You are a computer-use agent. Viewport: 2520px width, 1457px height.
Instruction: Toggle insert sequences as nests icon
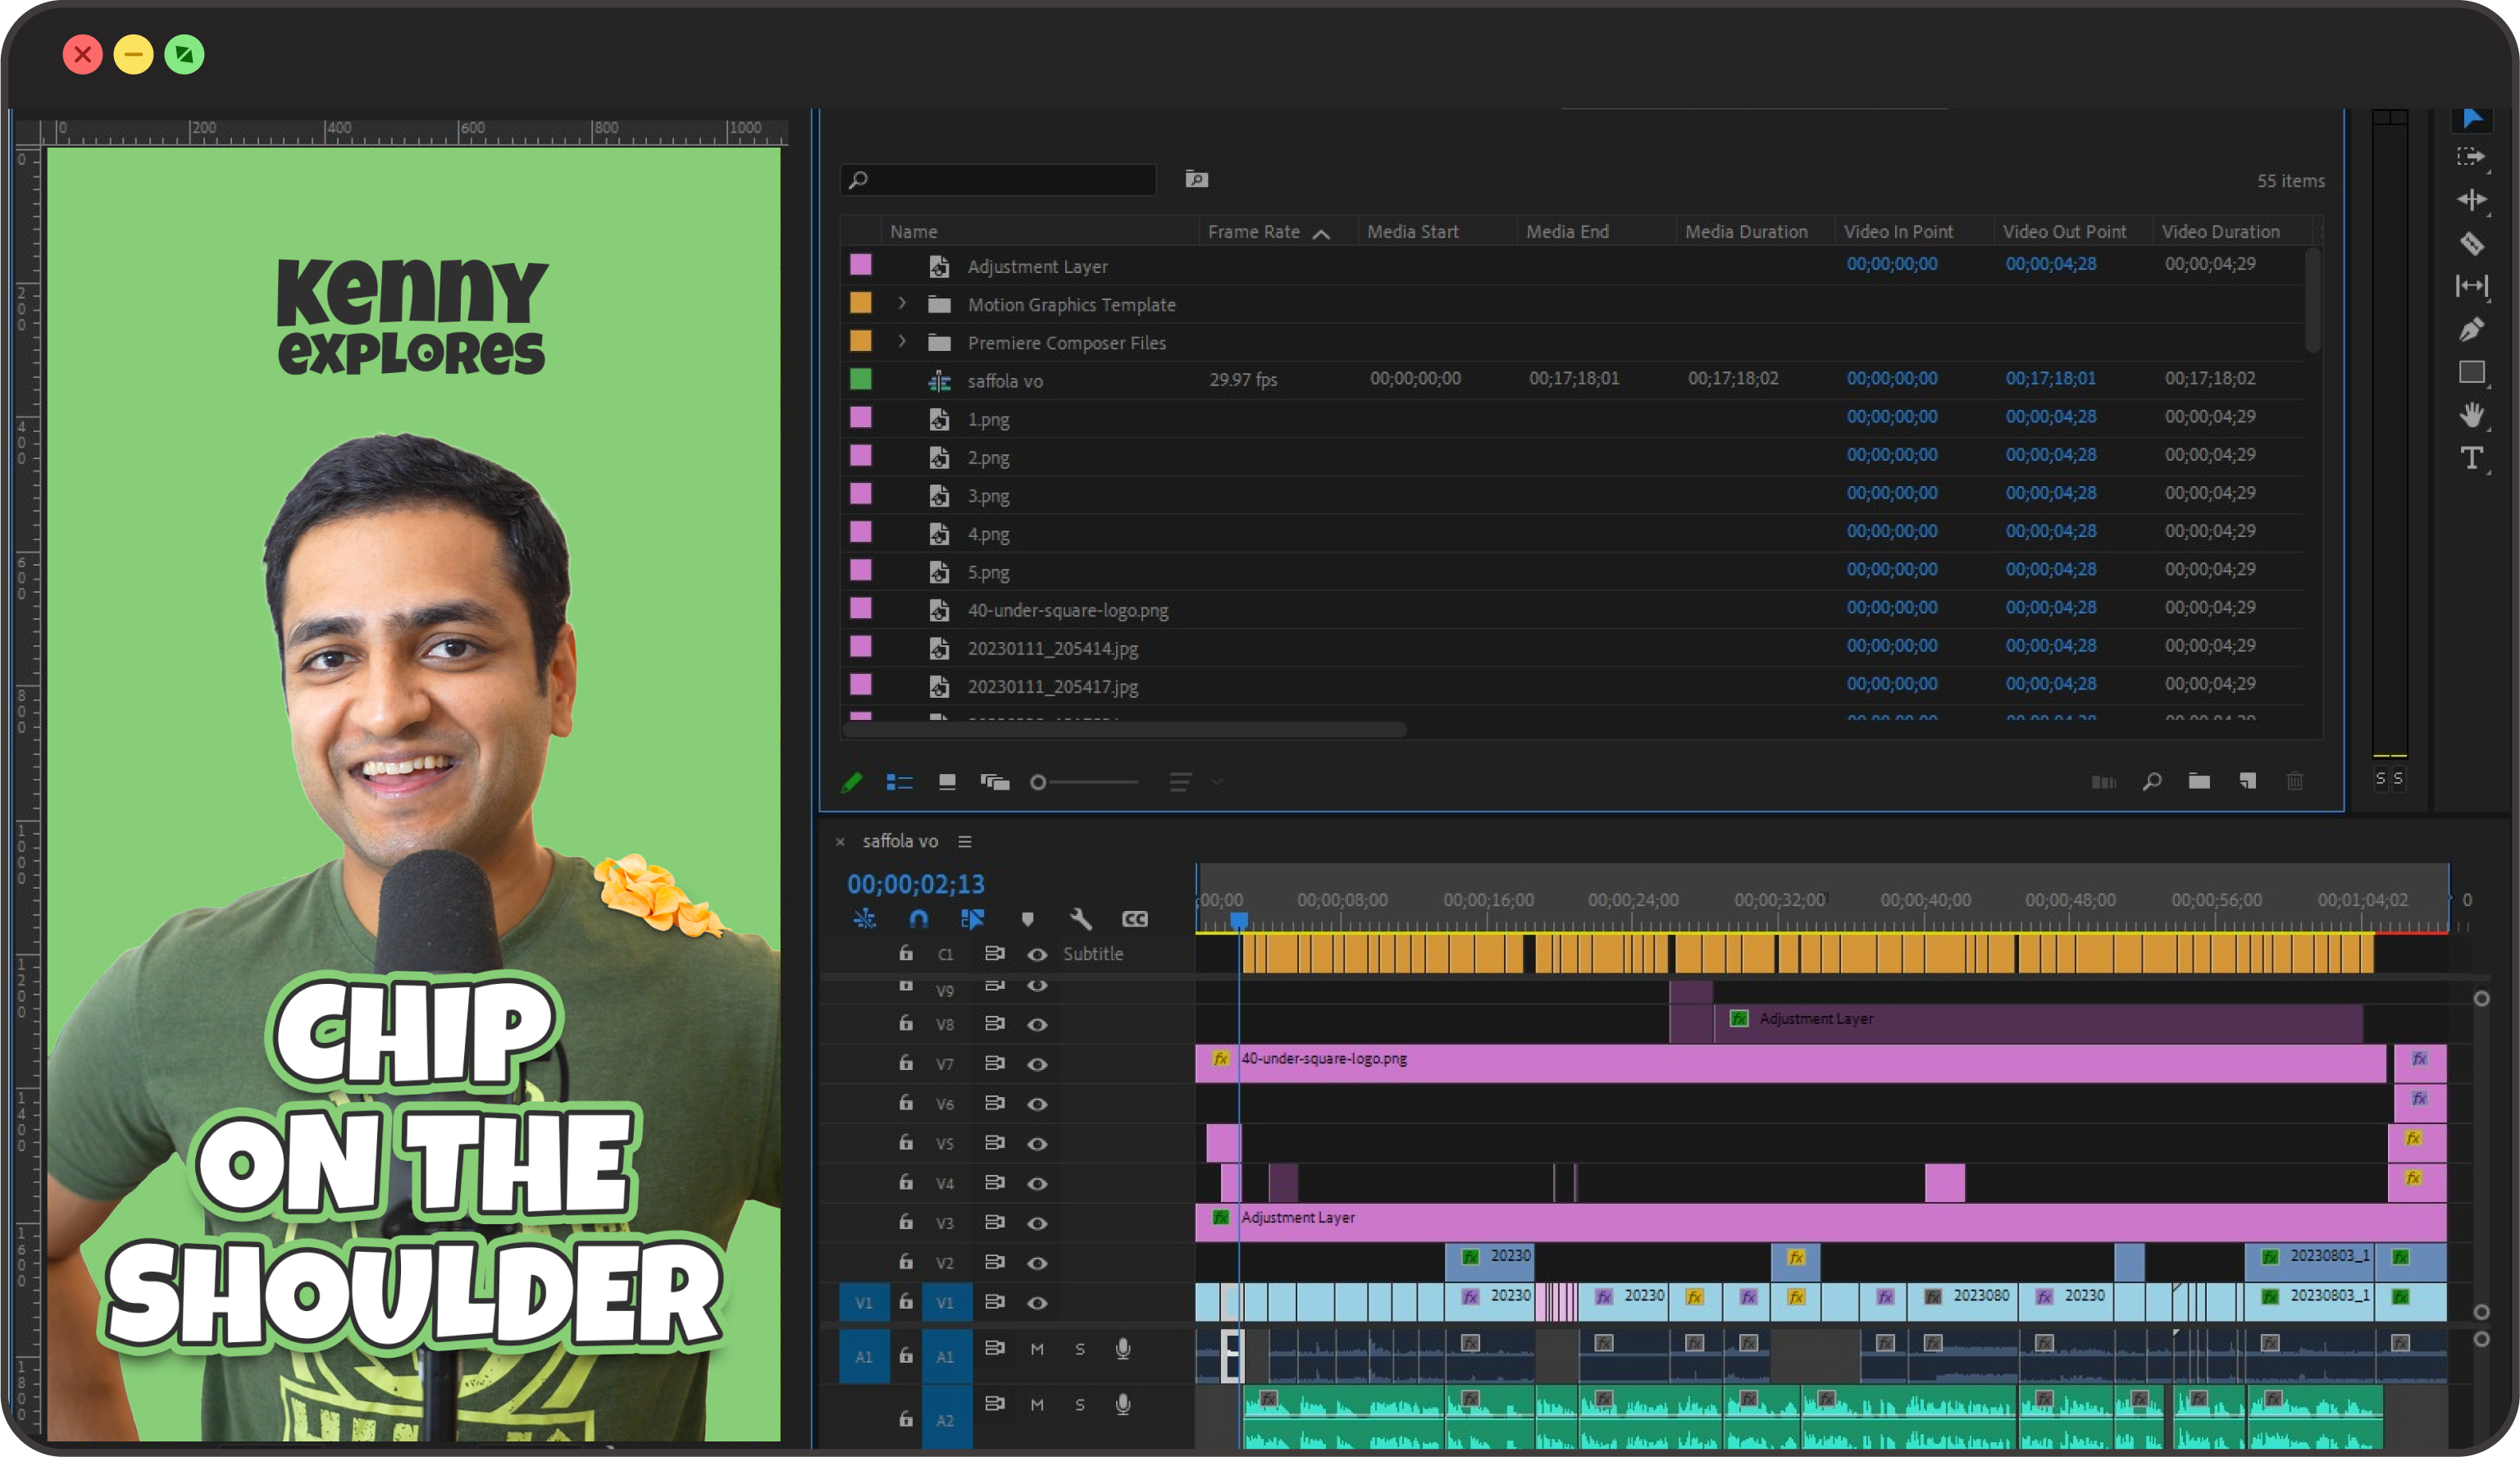click(x=864, y=919)
